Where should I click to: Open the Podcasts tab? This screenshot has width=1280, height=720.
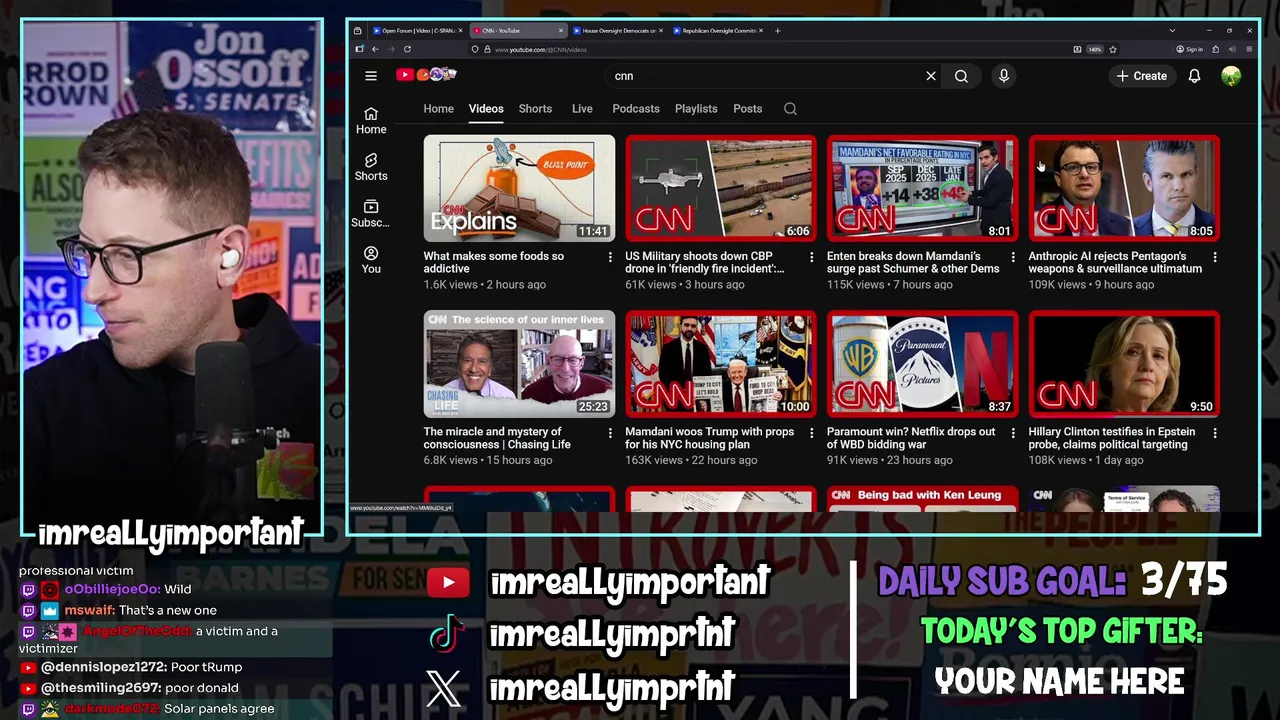click(x=636, y=109)
